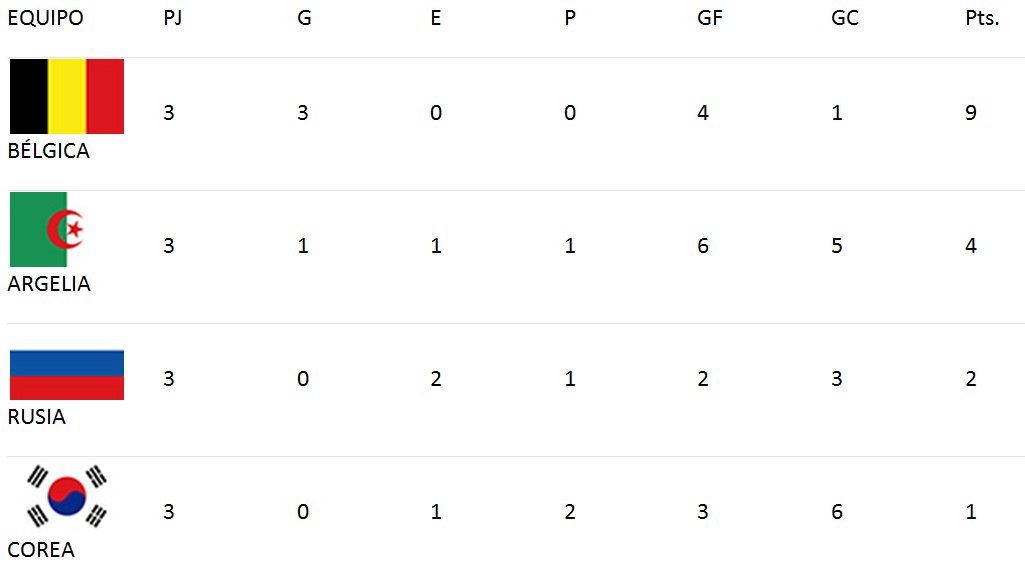Click the EQUIPO column header
Image resolution: width=1025 pixels, height=570 pixels.
coord(46,18)
